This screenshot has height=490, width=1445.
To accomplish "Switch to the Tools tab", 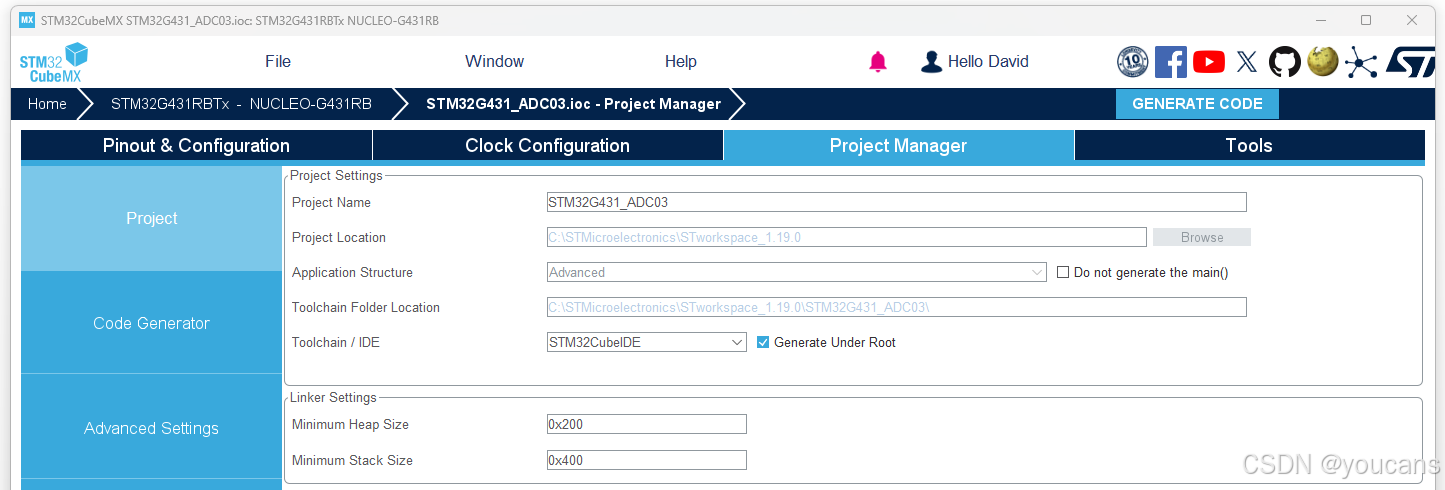I will point(1249,146).
